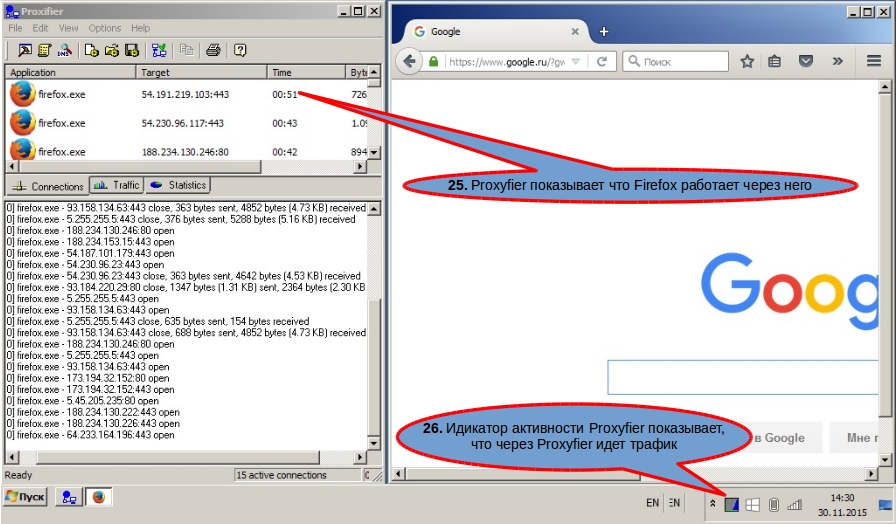Close the Google tab

pyautogui.click(x=575, y=32)
